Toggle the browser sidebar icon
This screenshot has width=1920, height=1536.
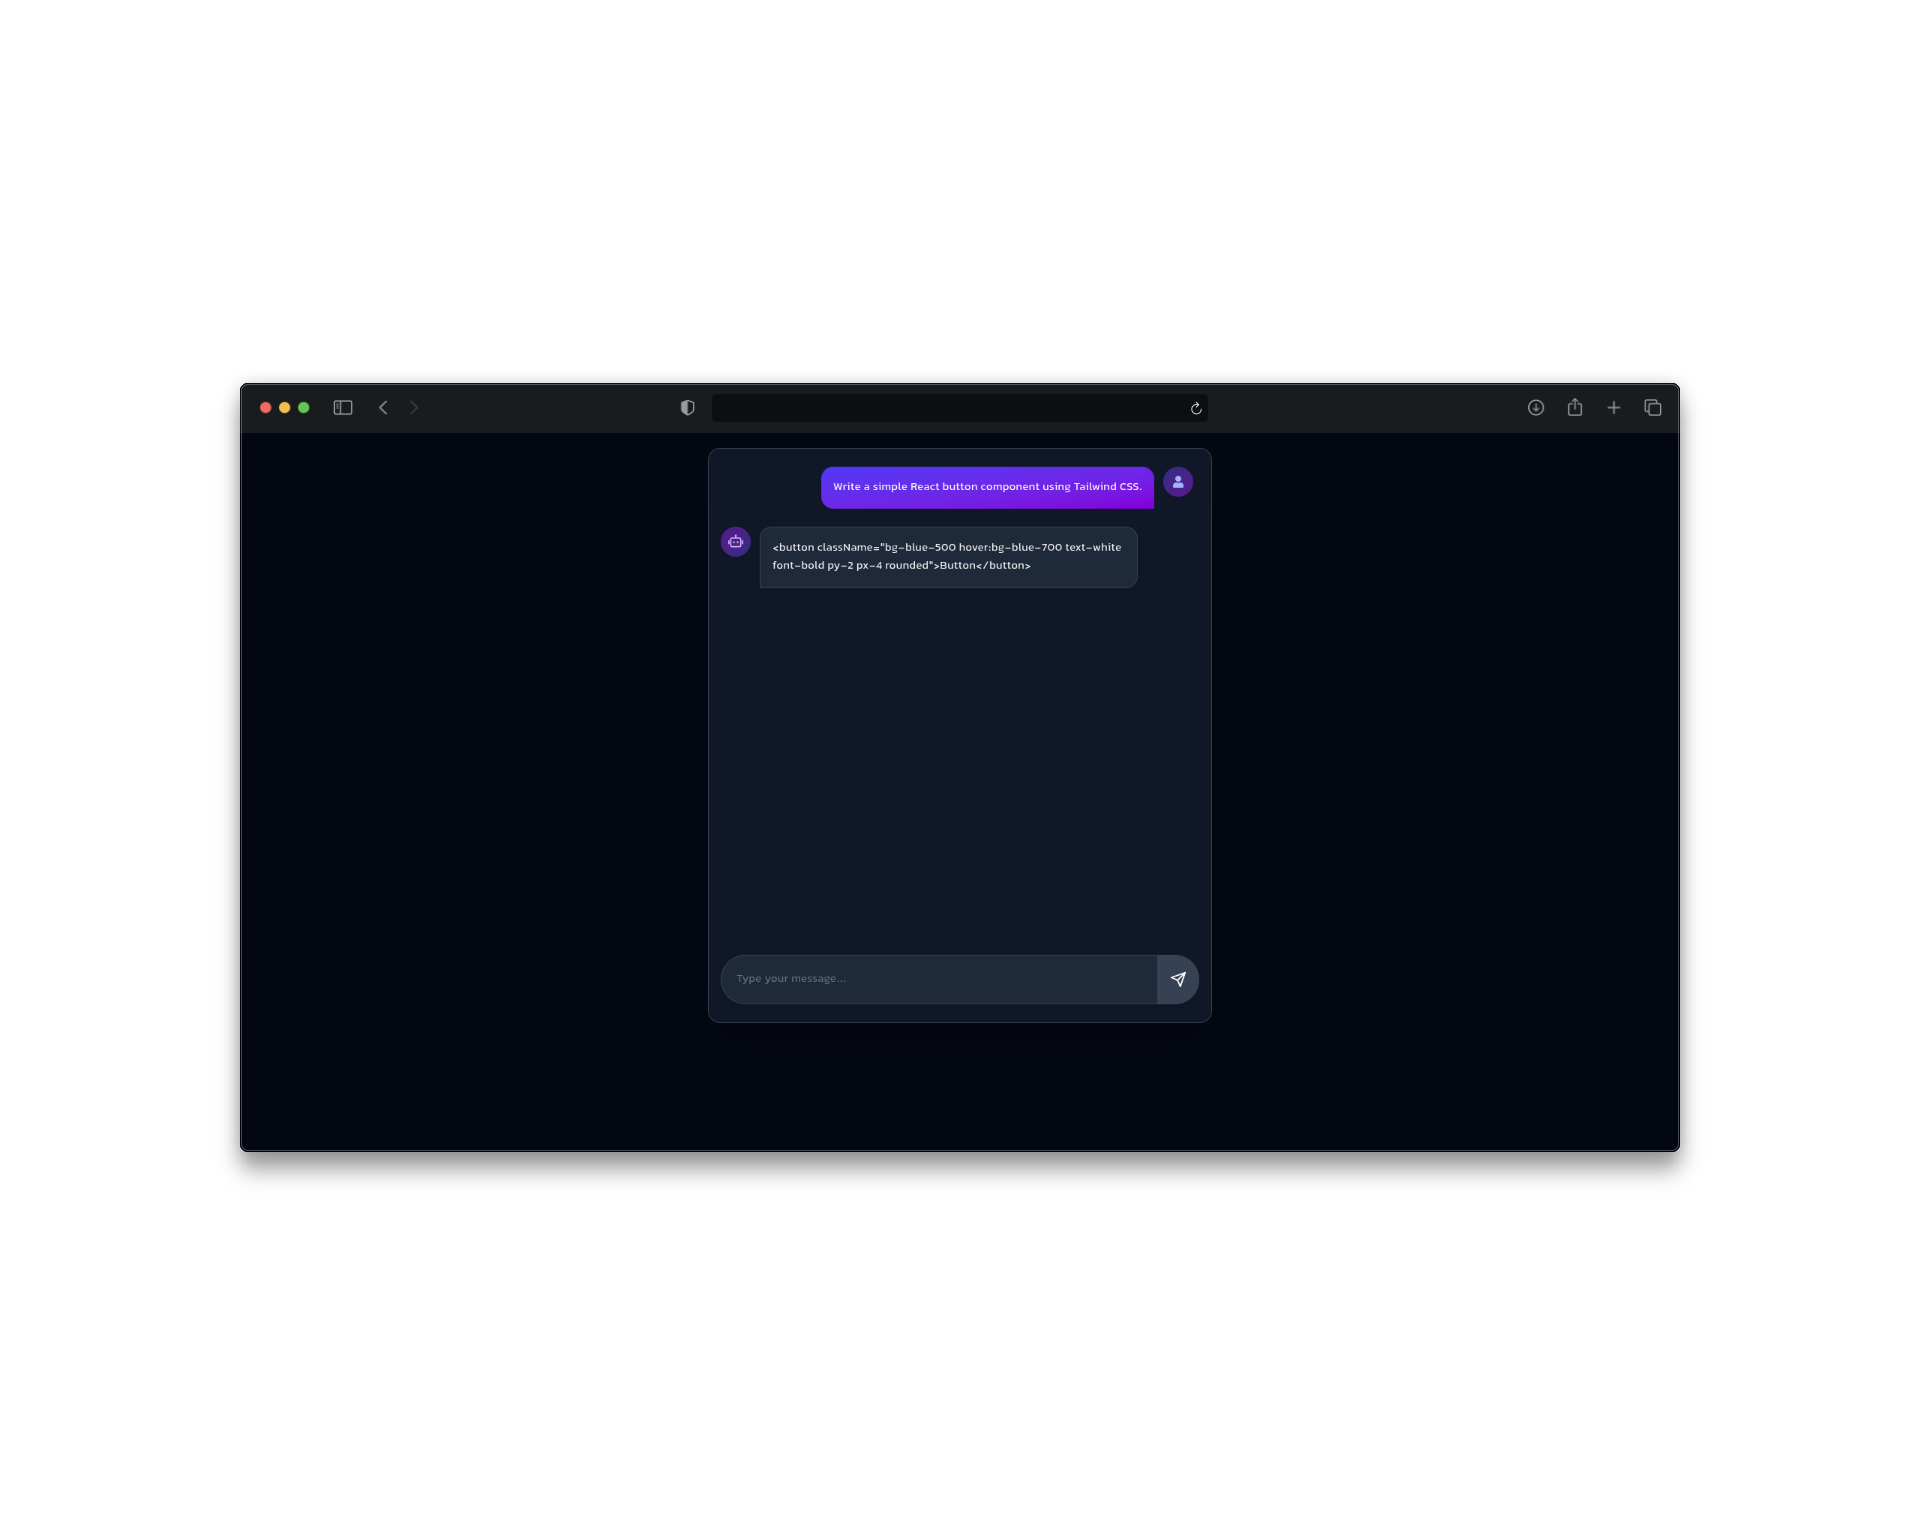pyautogui.click(x=343, y=408)
